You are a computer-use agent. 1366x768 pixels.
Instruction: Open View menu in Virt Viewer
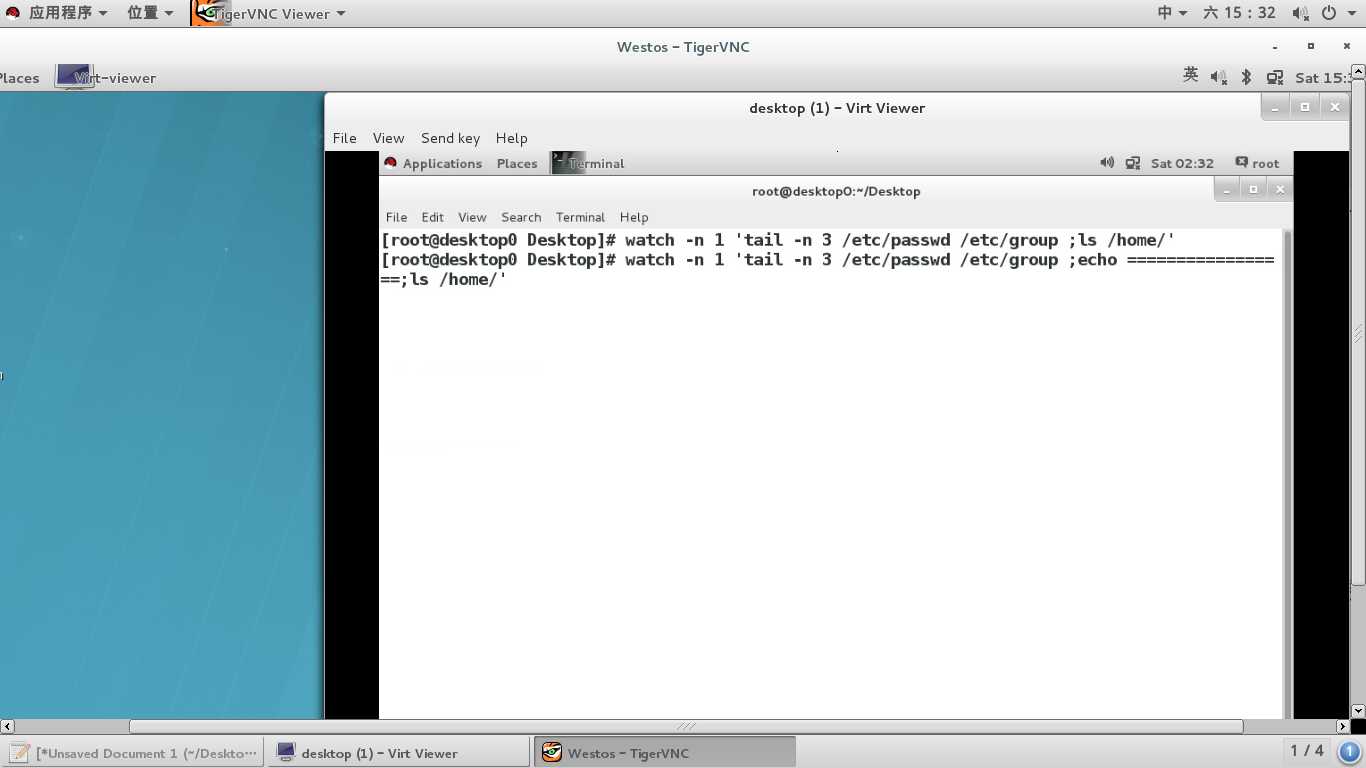388,138
